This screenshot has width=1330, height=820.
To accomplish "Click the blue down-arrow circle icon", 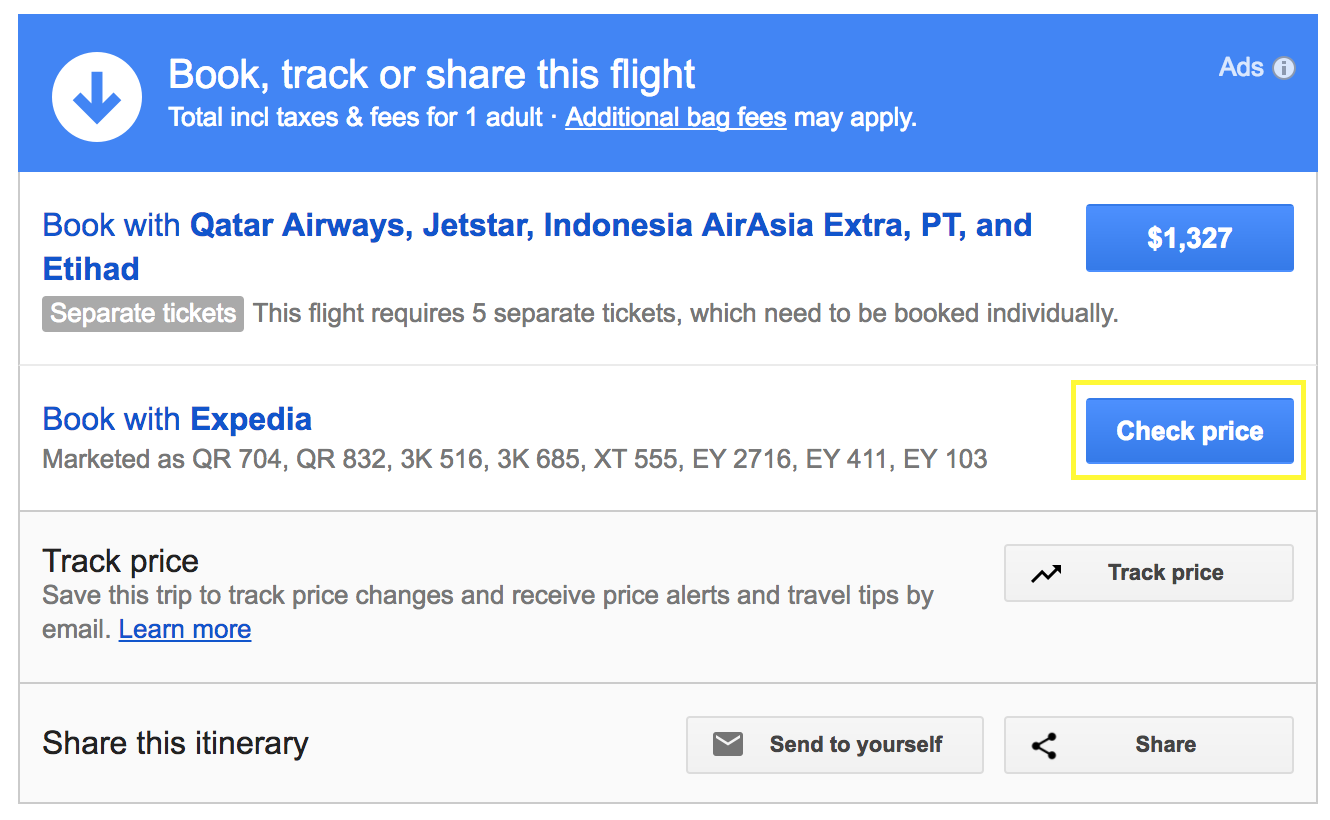I will click(97, 96).
